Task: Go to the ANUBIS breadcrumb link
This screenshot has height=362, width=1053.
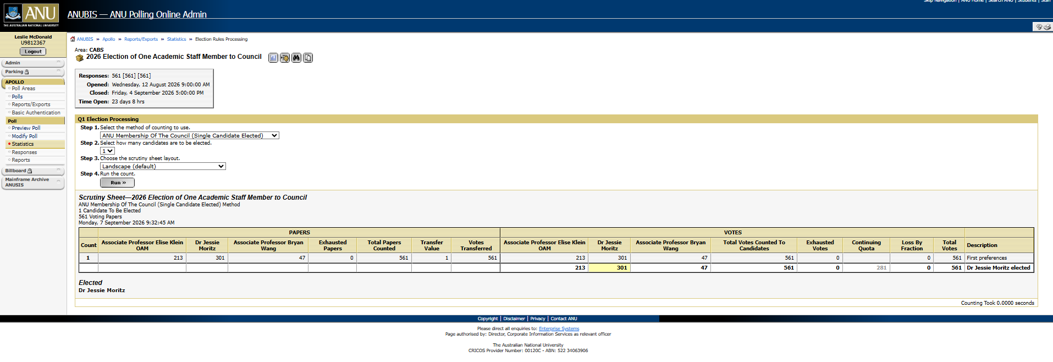Action: click(x=85, y=40)
